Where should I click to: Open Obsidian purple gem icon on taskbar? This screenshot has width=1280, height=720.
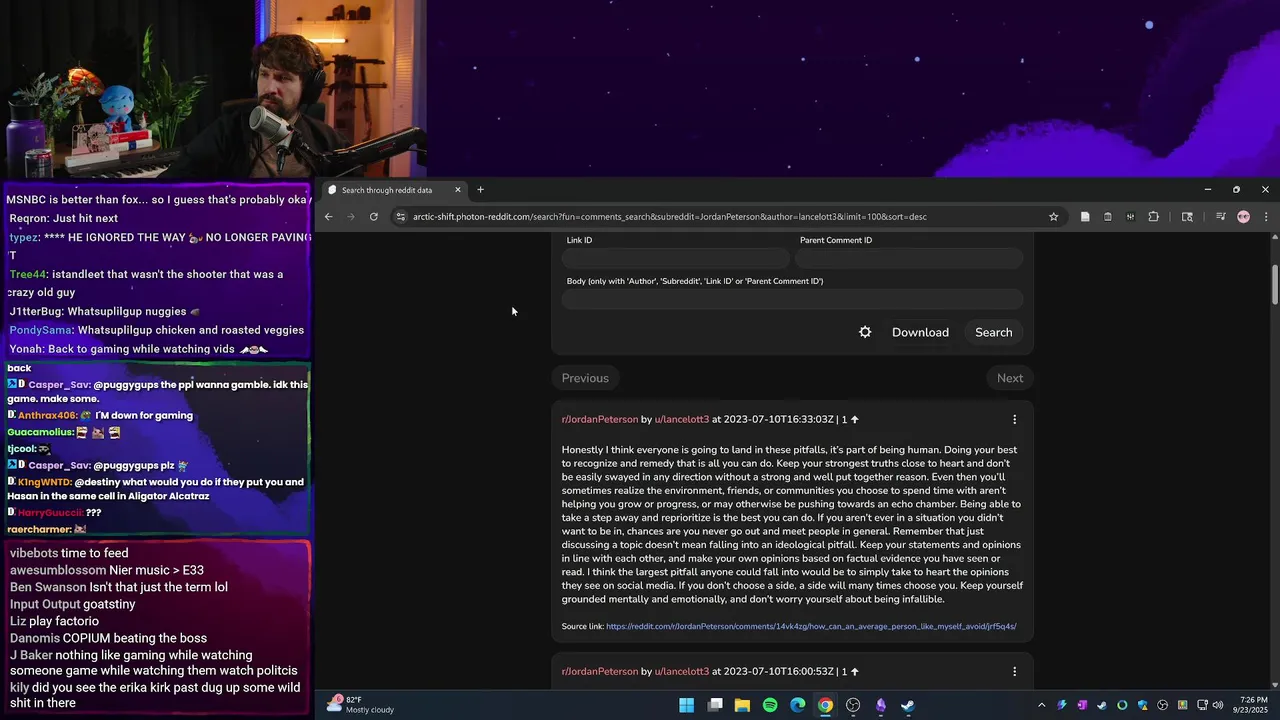881,705
